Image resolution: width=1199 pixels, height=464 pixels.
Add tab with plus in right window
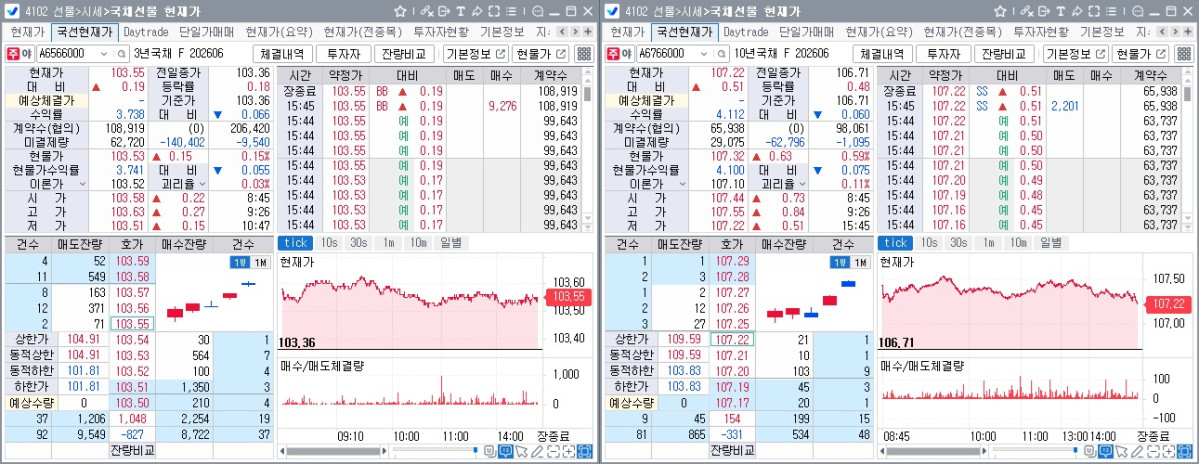point(1188,32)
